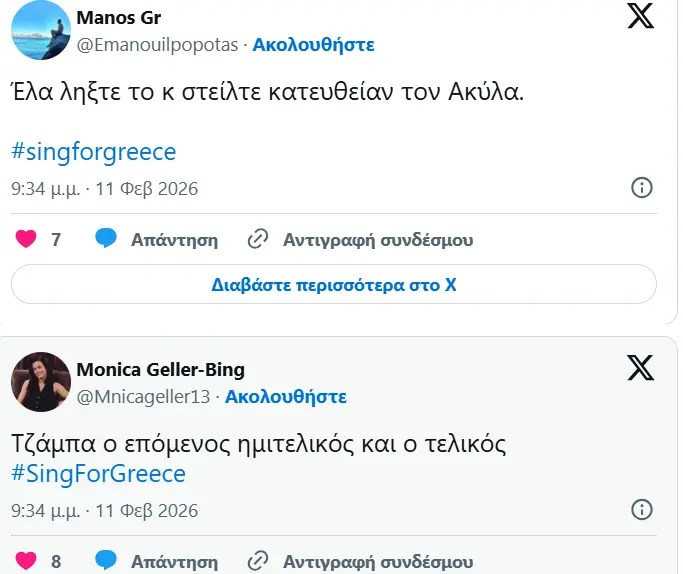Screen dimensions: 683x574
Task: Follow @Mnicageller13 via Ακολουθήστε link
Action: (285, 397)
